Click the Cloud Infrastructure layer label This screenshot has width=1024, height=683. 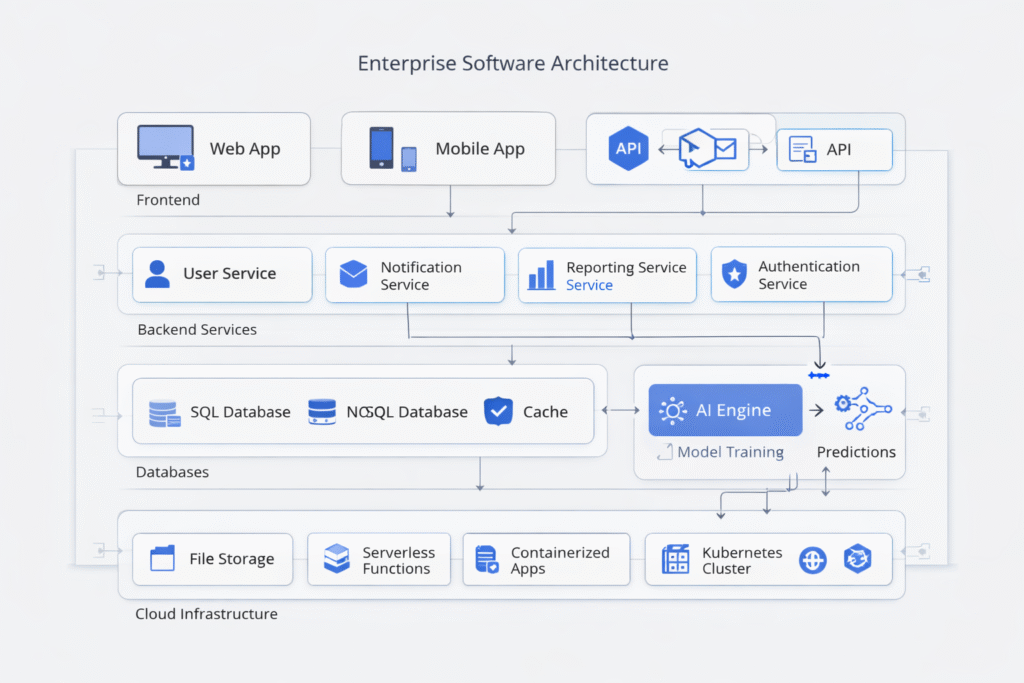point(206,614)
